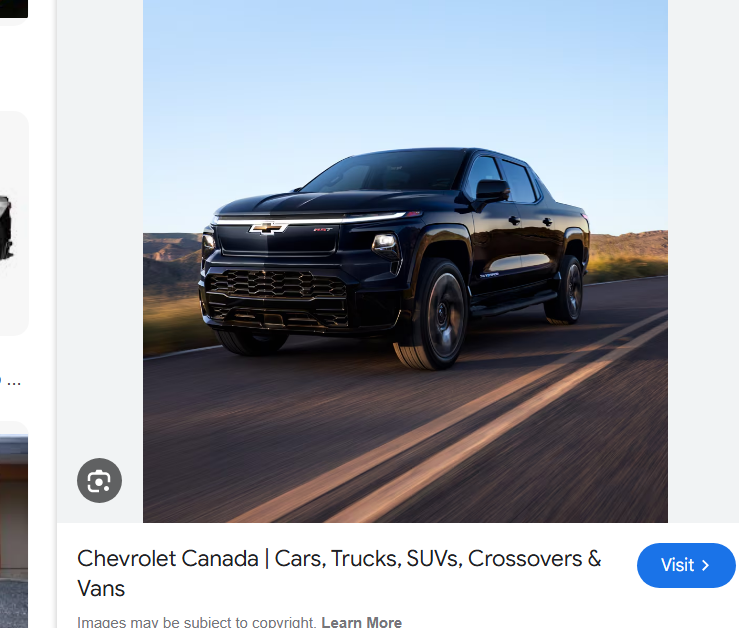The width and height of the screenshot is (739, 628).
Task: Click the chevron arrow inside Visit button
Action: [x=705, y=565]
